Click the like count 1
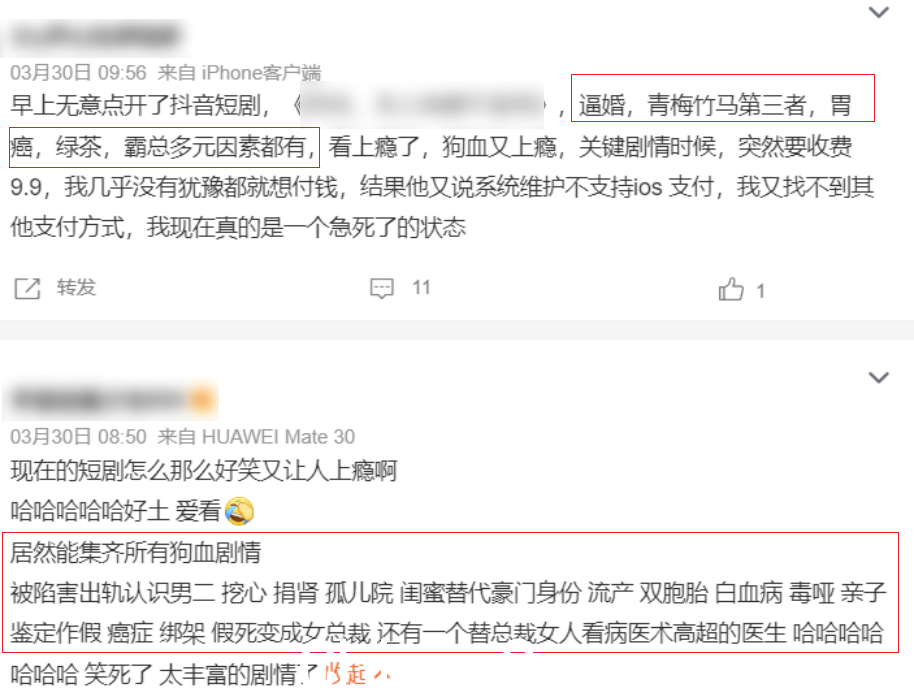The height and width of the screenshot is (698, 914). 761,291
